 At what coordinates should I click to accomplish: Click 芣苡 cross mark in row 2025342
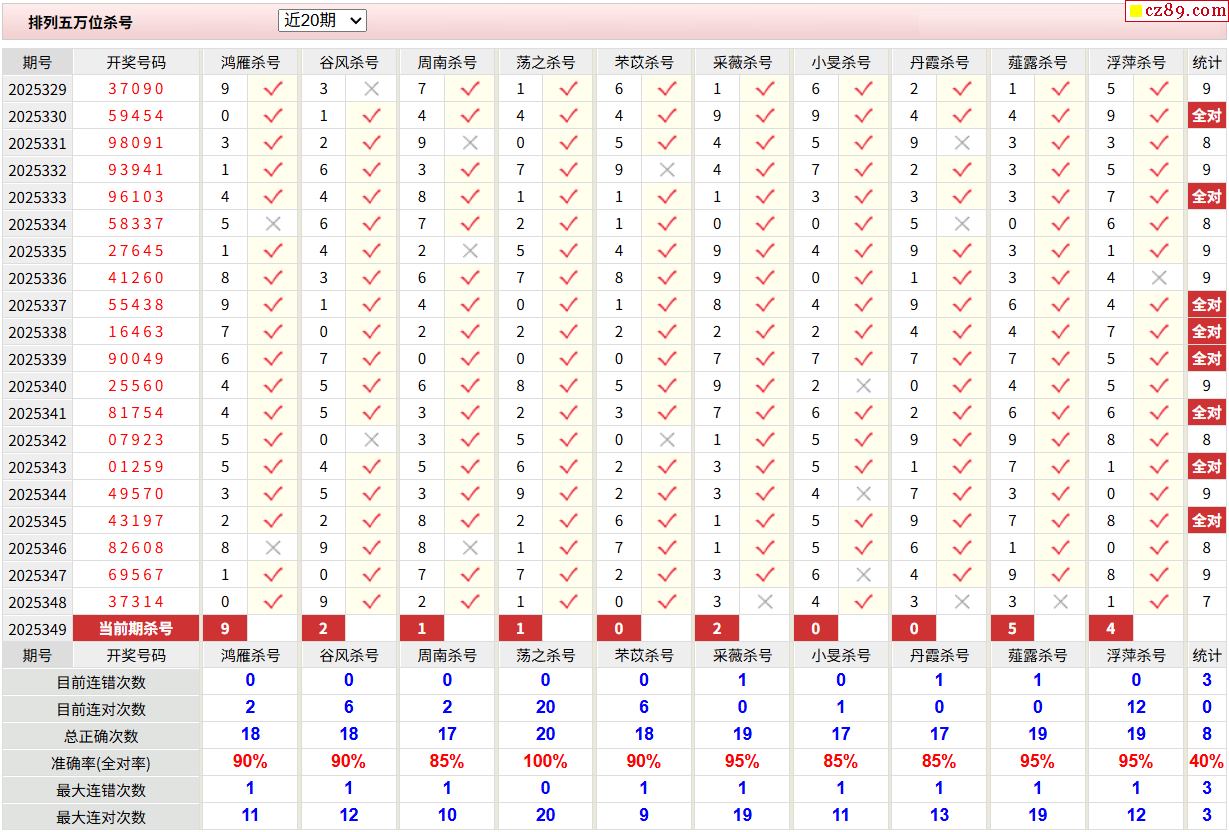pyautogui.click(x=667, y=440)
